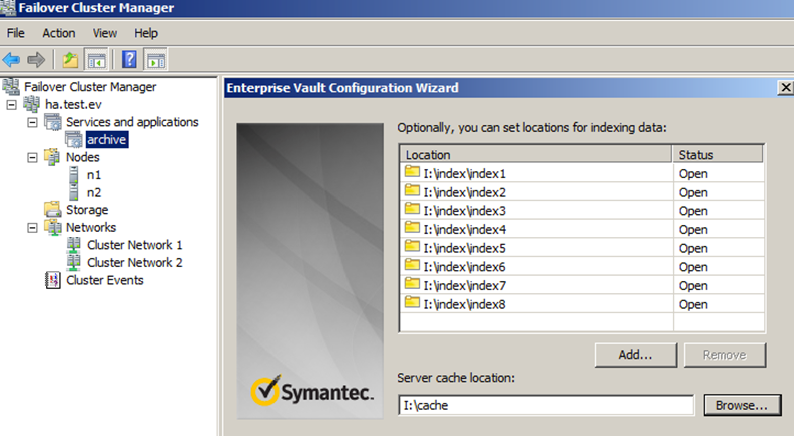Toggle the Show/Hide Console Tree icon
The height and width of the screenshot is (436, 794).
[x=96, y=60]
